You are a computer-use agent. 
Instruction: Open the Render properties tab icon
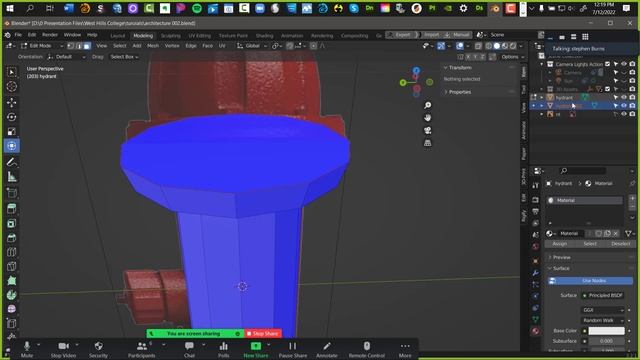[535, 200]
